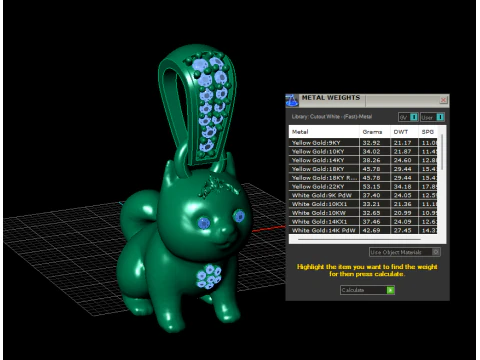Select the Yellow Gold:22KY row
This screenshot has width=480, height=360.
[x=363, y=186]
